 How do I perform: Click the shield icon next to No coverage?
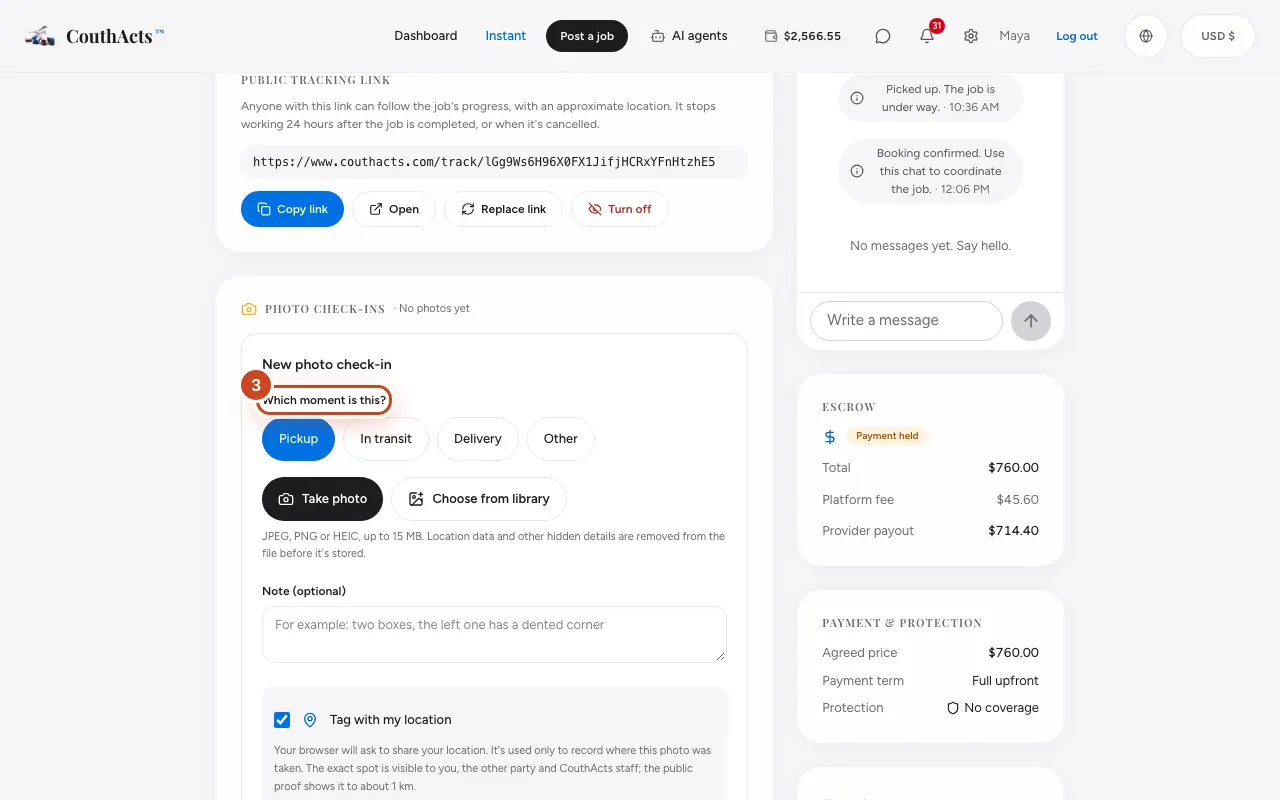(953, 708)
